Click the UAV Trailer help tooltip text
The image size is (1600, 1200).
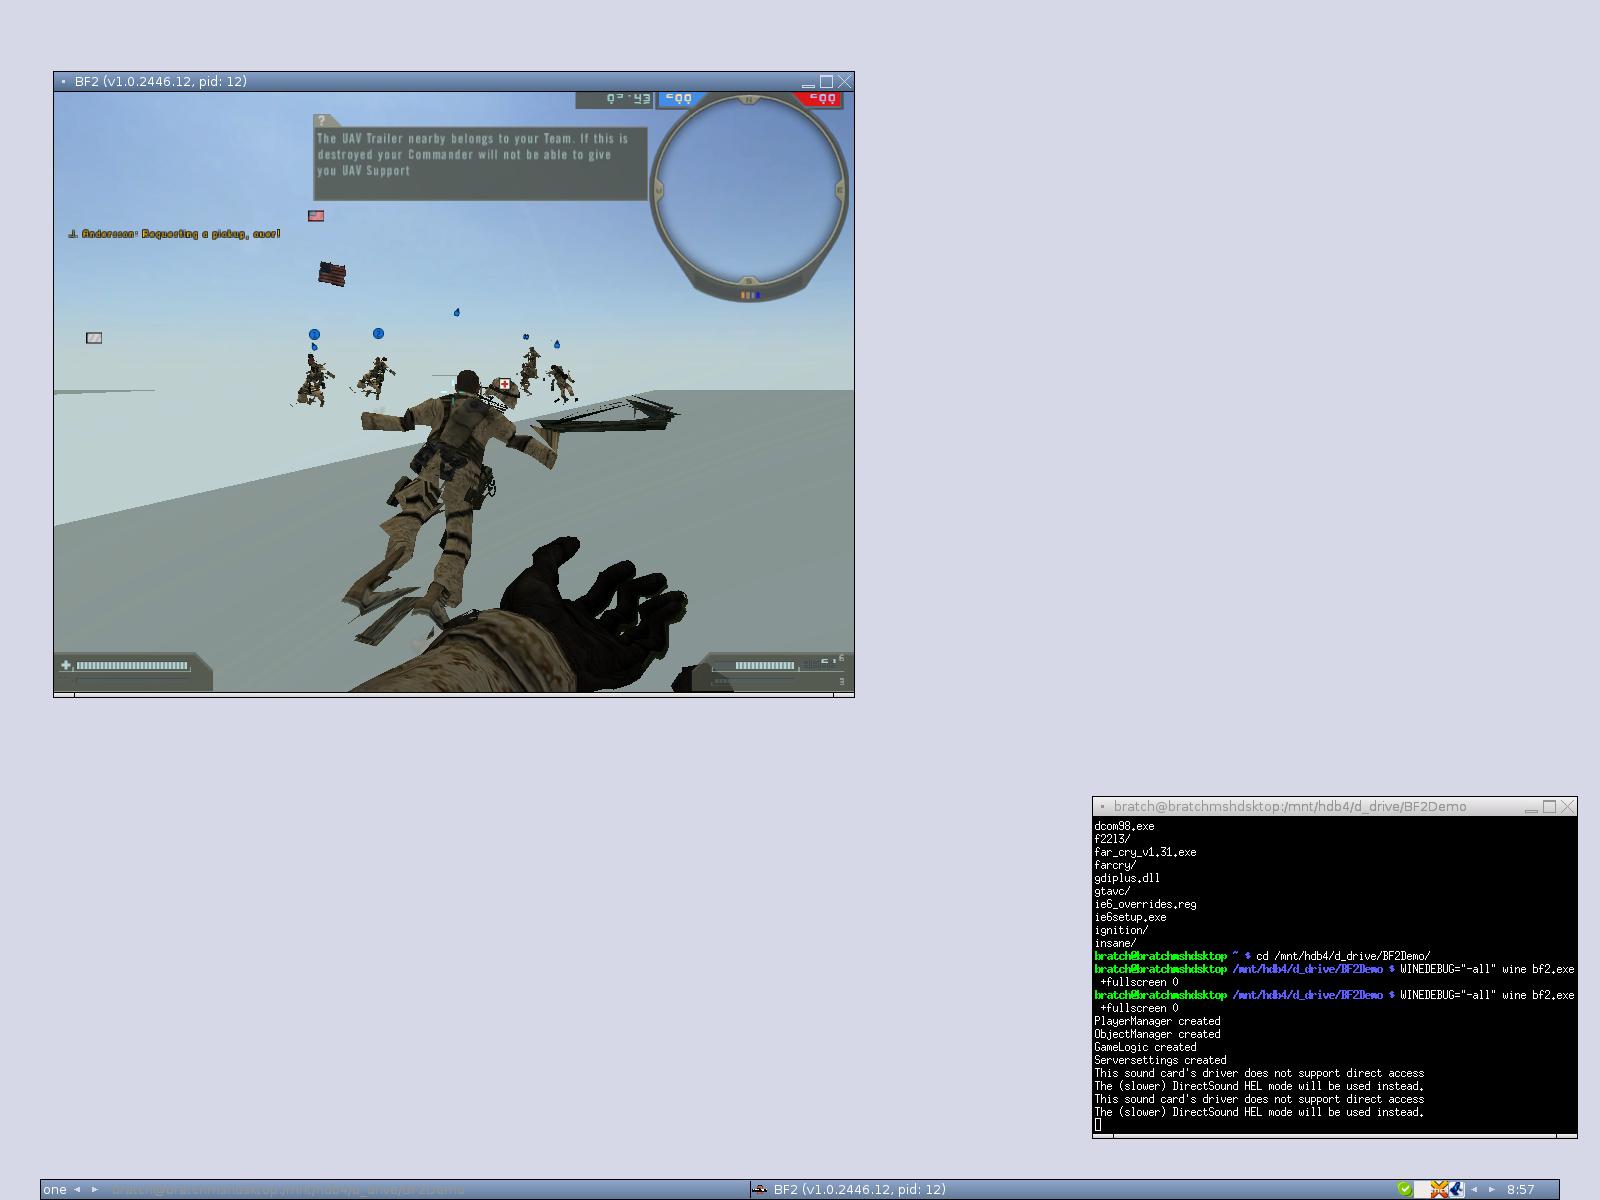pyautogui.click(x=474, y=155)
